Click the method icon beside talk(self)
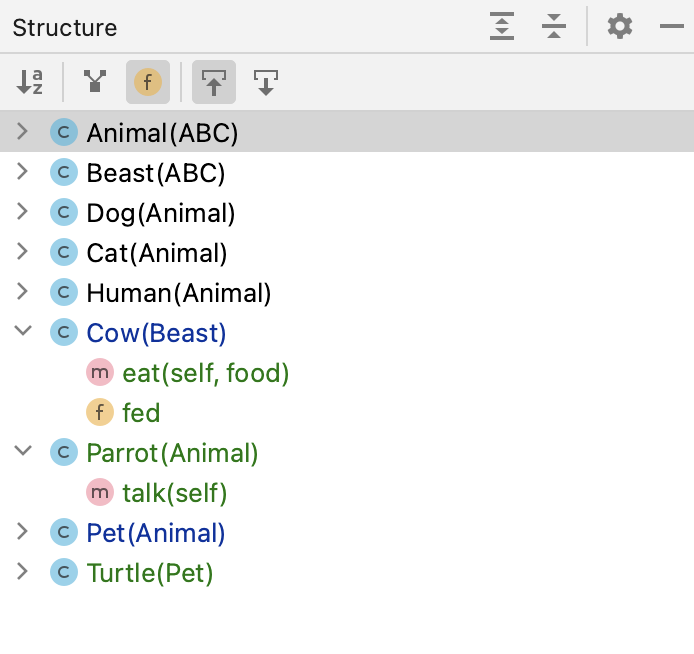The width and height of the screenshot is (694, 654). coord(100,492)
